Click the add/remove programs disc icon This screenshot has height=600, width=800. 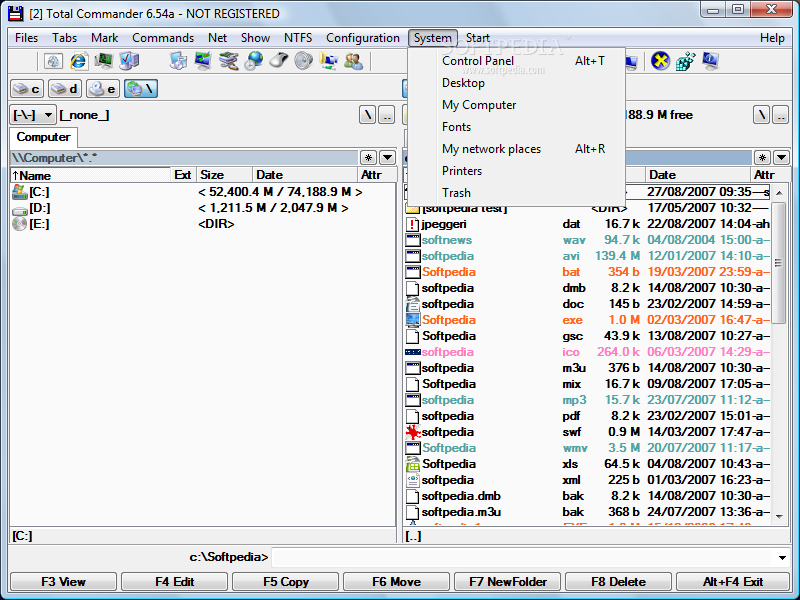click(178, 61)
